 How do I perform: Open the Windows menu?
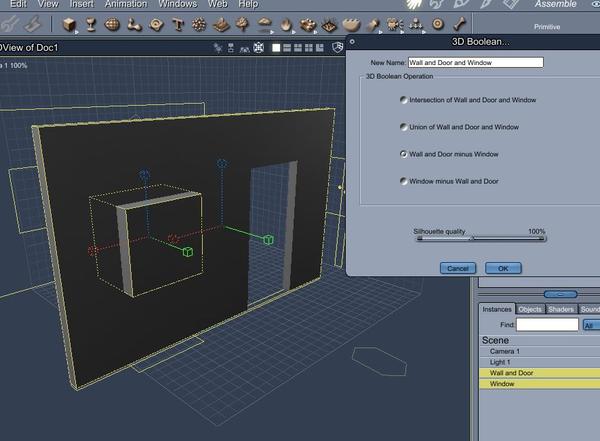click(x=178, y=4)
